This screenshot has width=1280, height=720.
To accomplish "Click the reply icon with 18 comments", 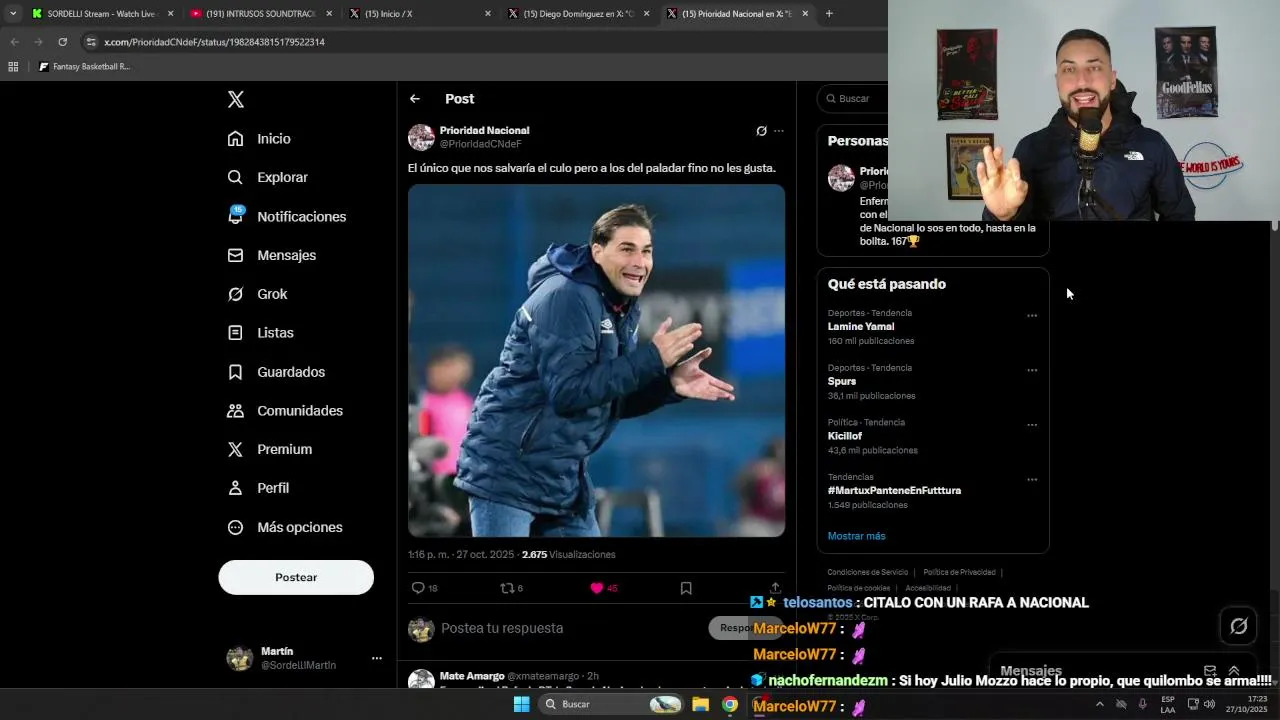I will tap(418, 588).
